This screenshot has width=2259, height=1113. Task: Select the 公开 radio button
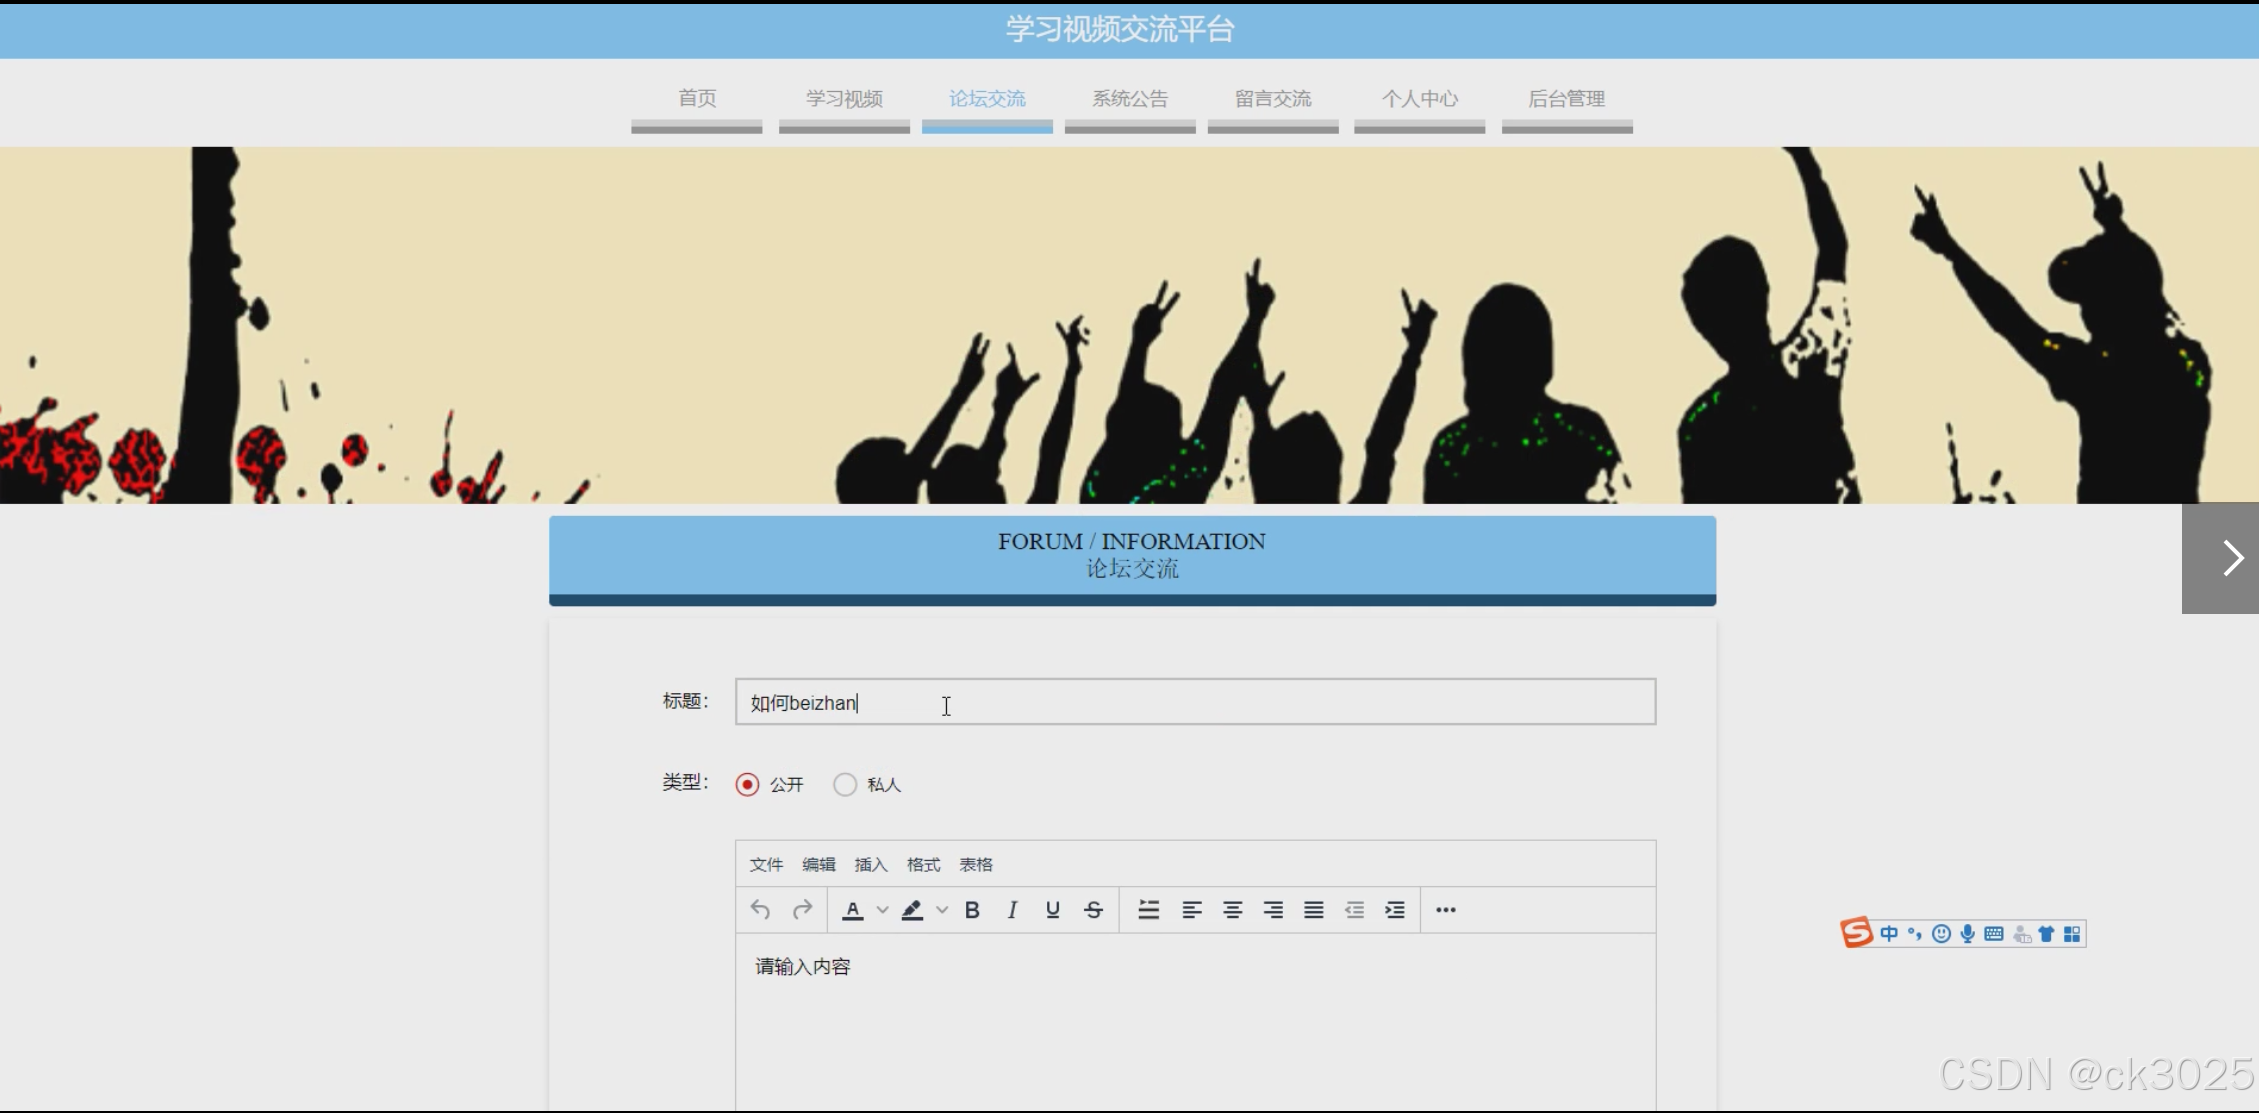[x=747, y=785]
